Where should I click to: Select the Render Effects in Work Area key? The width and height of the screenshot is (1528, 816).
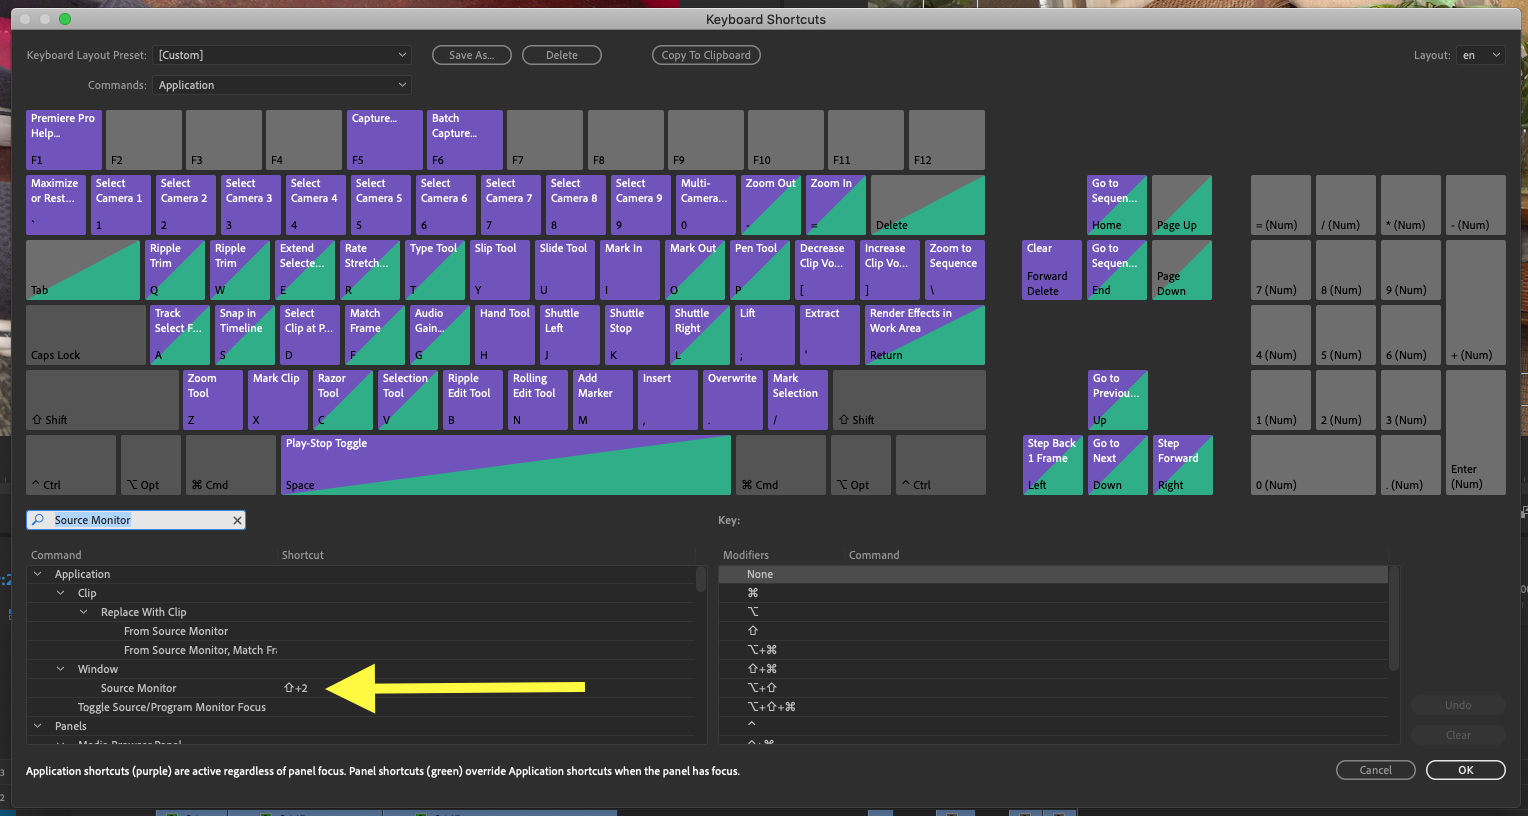[926, 335]
